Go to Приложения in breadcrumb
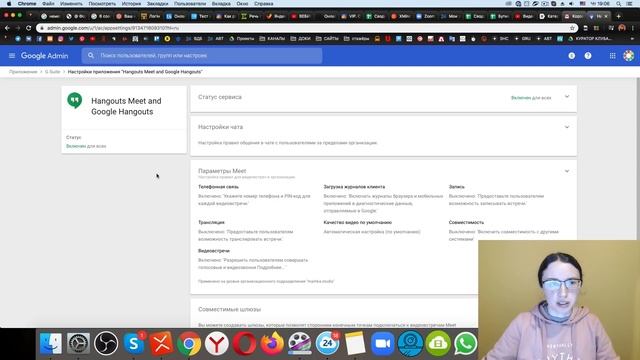Viewport: 640px width, 360px height. pos(23,72)
